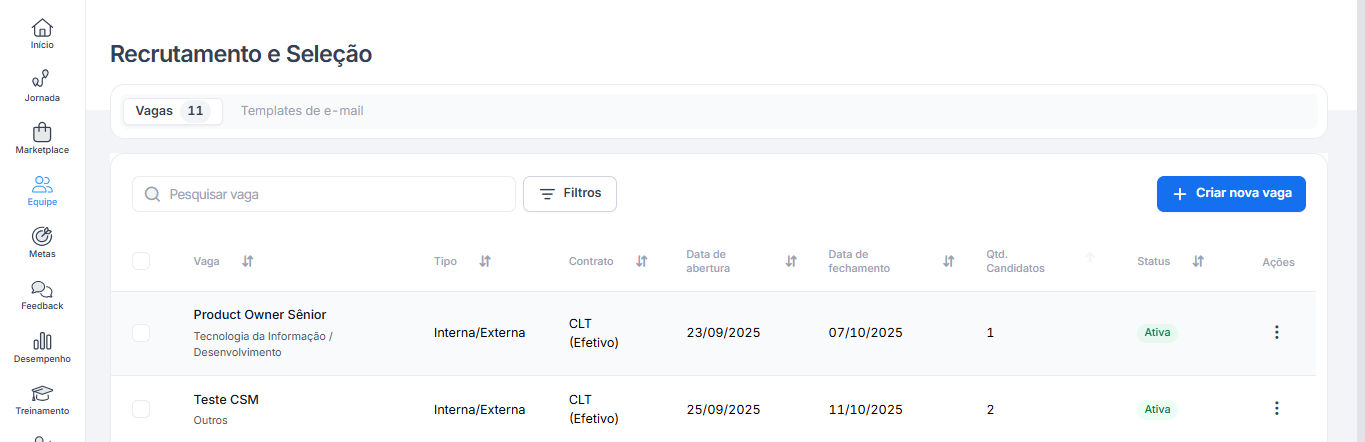Viewport: 1365px width, 442px height.
Task: Sort by Data de abertura column
Action: click(x=791, y=261)
